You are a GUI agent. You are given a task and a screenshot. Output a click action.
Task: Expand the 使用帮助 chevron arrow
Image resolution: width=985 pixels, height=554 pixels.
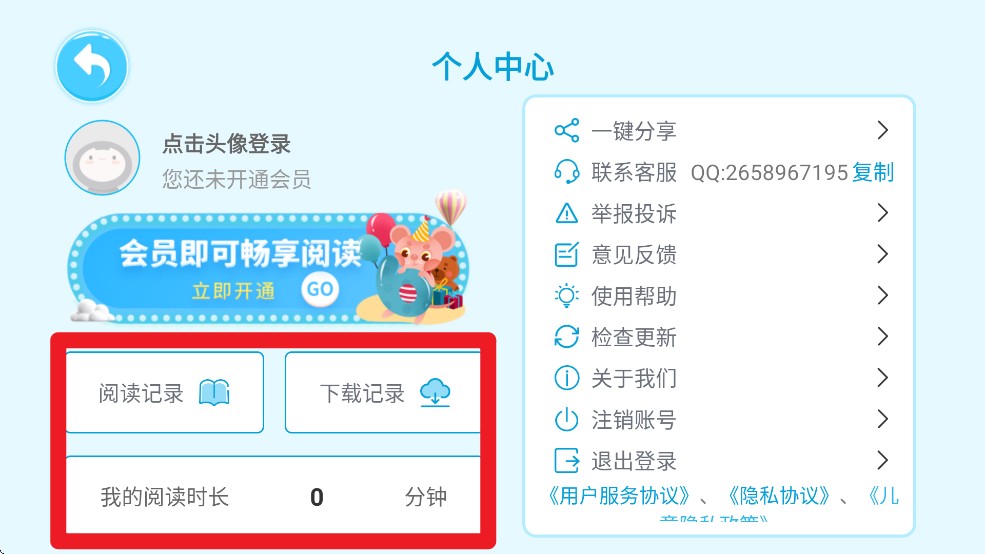[x=883, y=295]
